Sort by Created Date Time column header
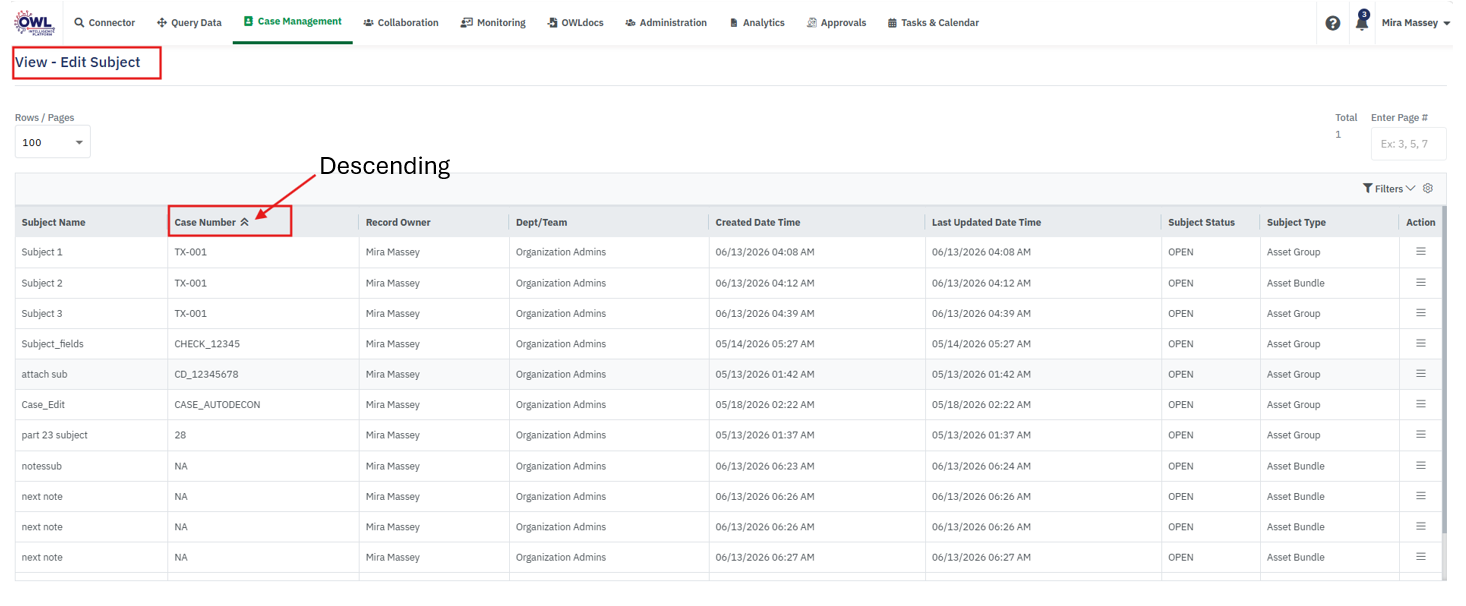Screen dimensions: 1466x606 (758, 222)
